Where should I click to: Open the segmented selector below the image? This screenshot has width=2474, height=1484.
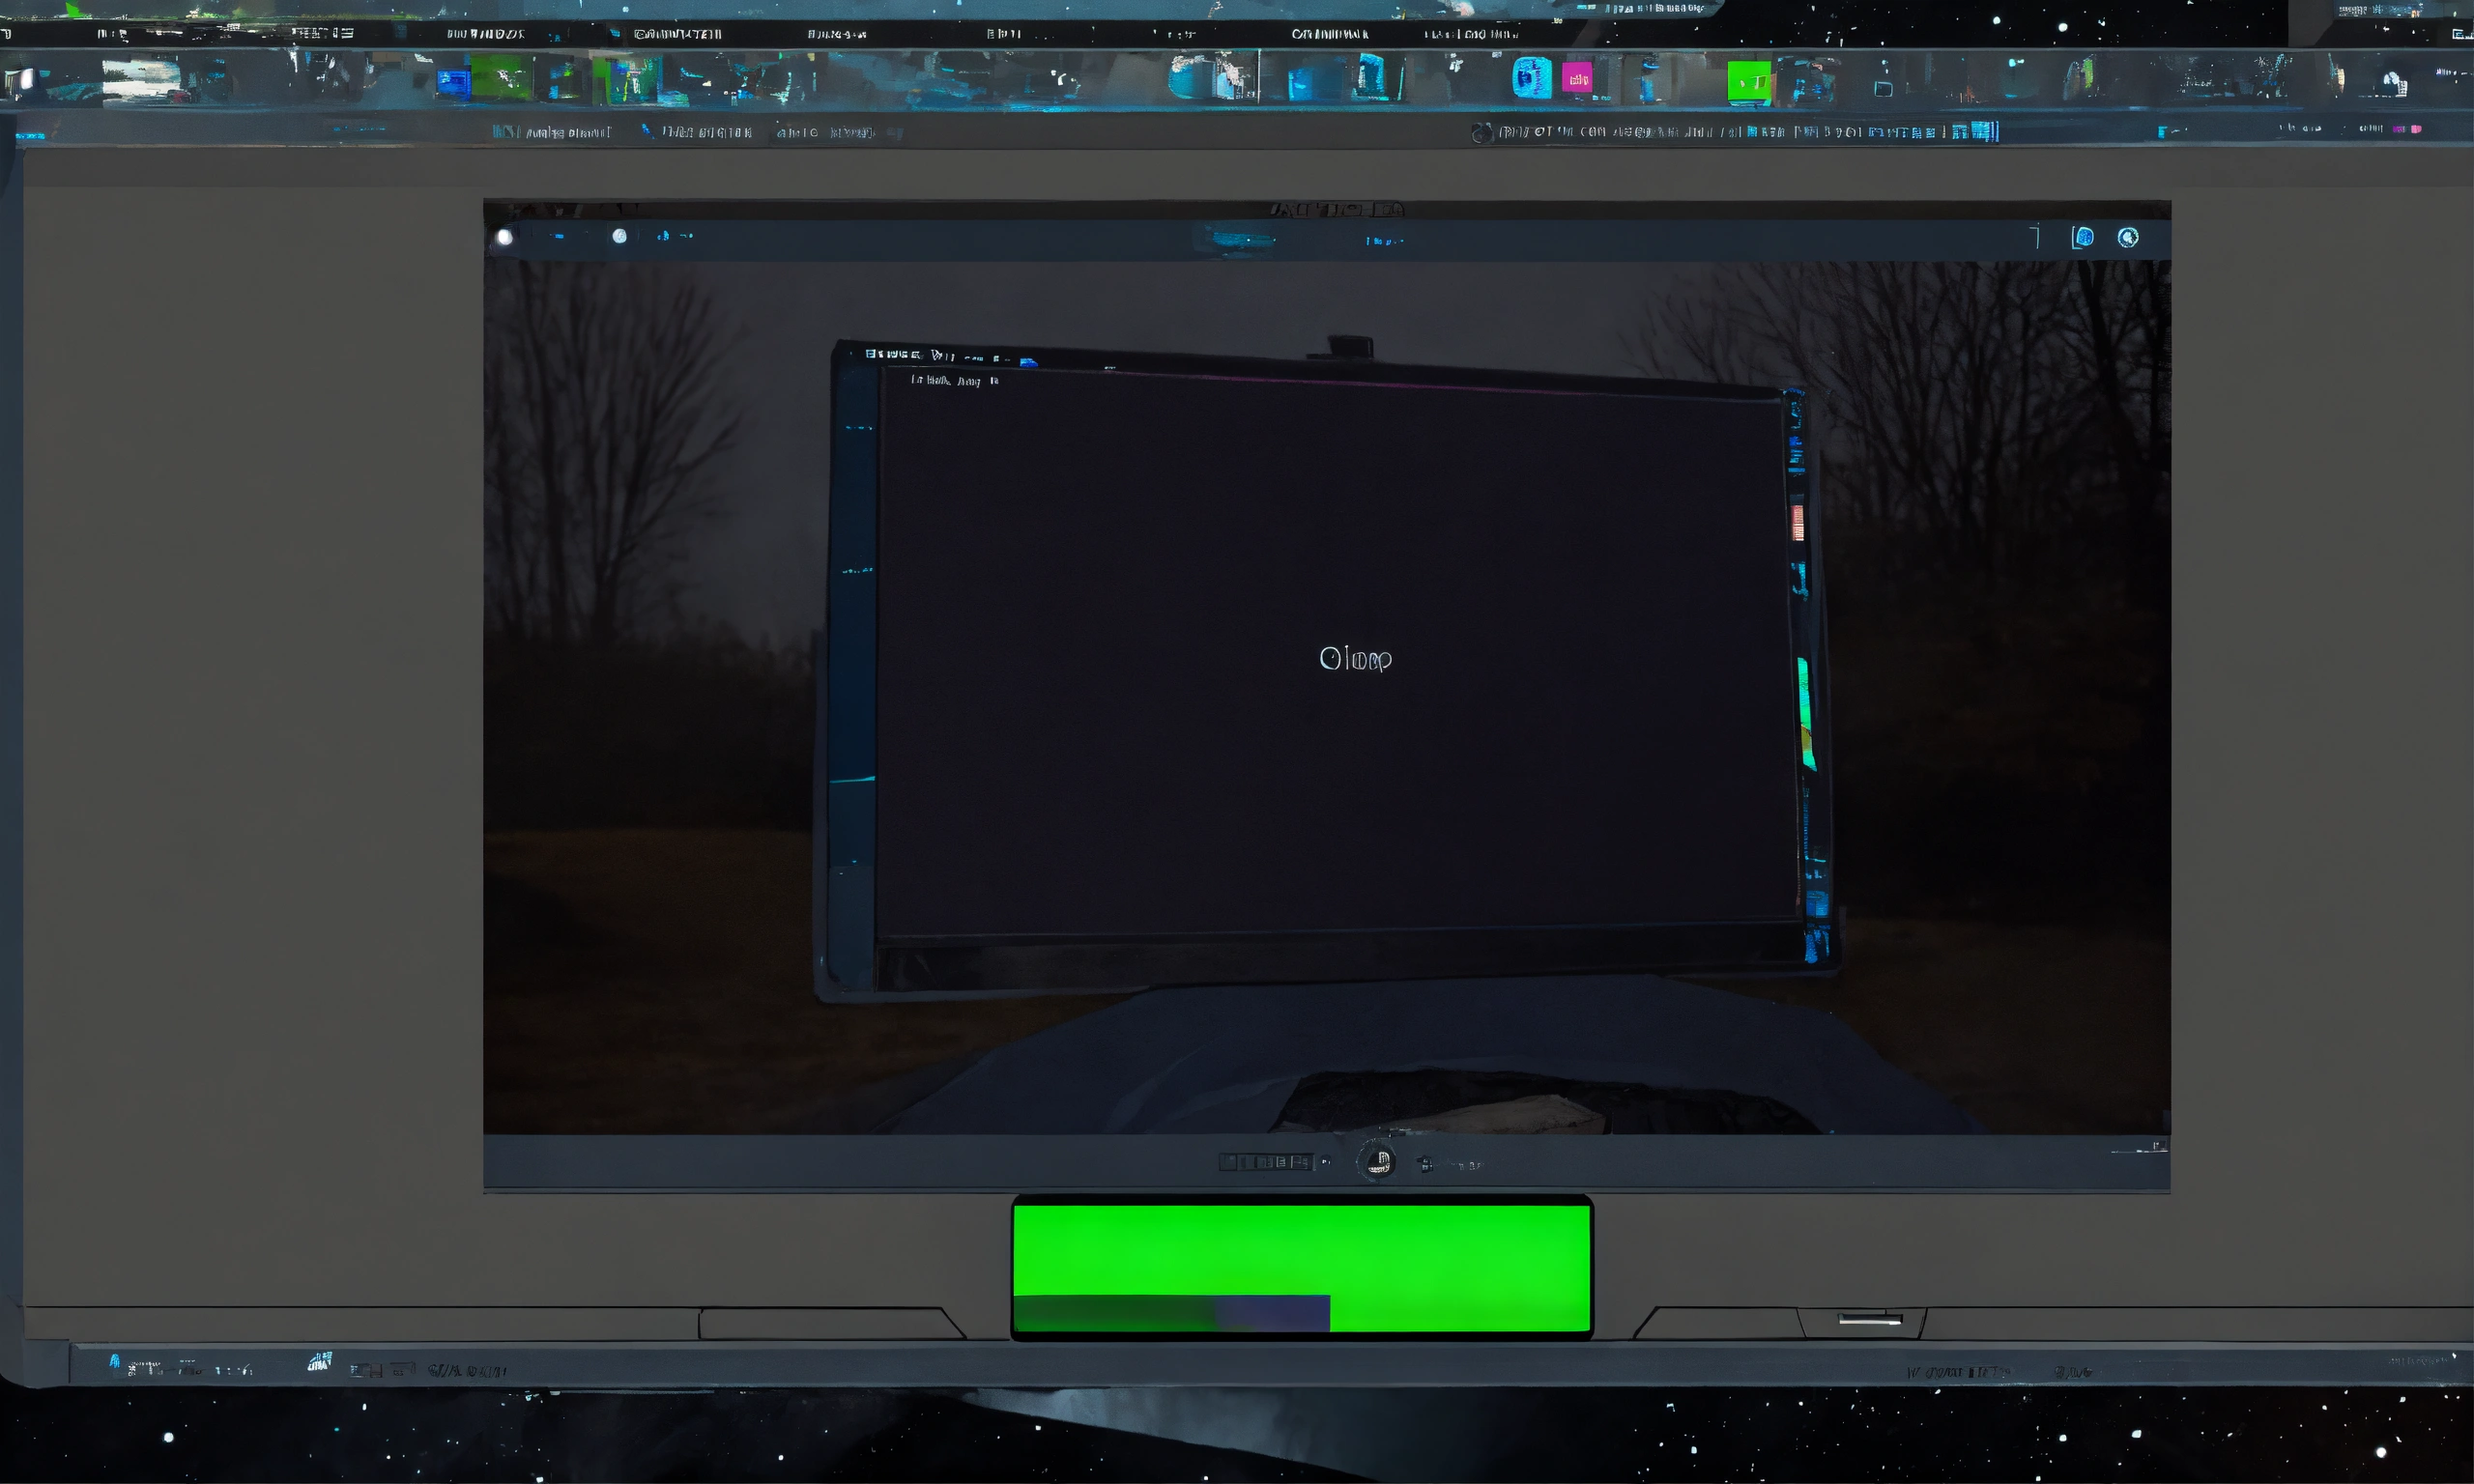[1265, 1162]
